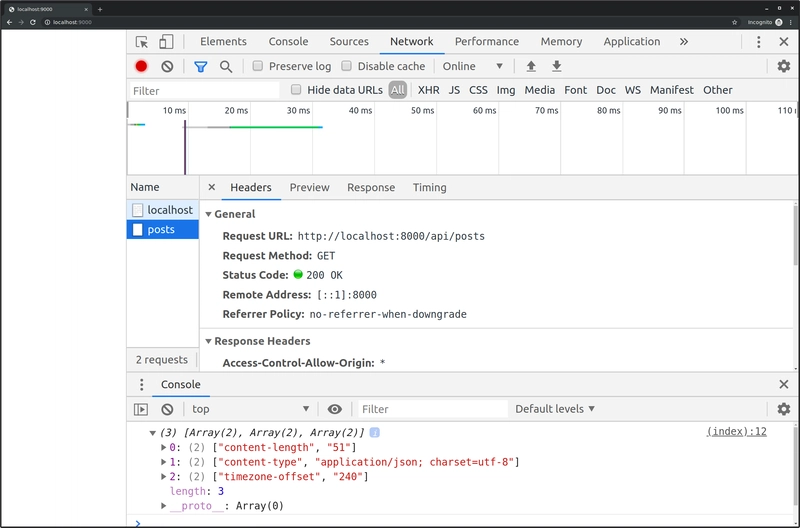Show the console sidebar icon
The width and height of the screenshot is (800, 528).
141,409
